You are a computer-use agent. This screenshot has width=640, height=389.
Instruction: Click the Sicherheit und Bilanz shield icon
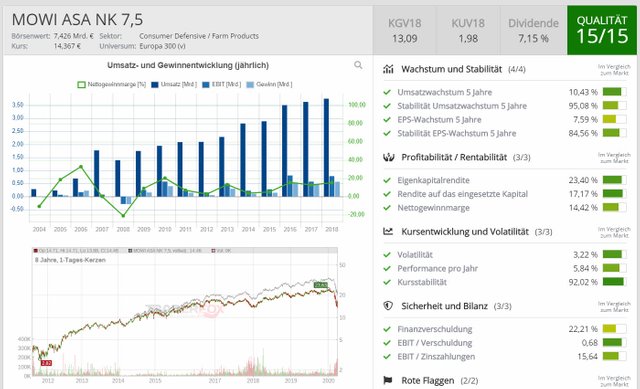[388, 306]
